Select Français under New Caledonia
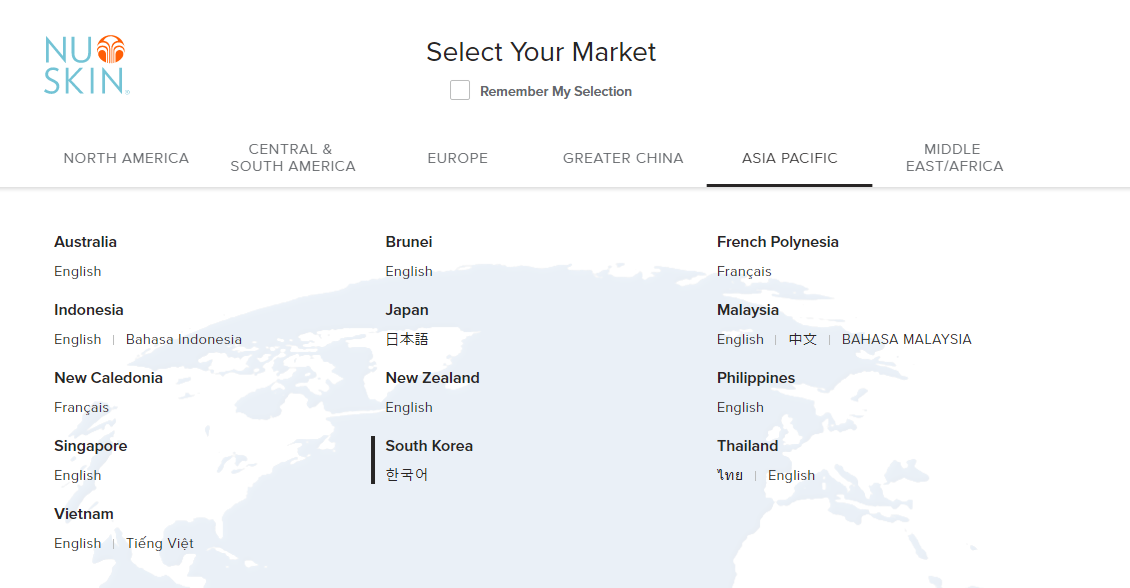This screenshot has width=1130, height=588. click(x=81, y=407)
